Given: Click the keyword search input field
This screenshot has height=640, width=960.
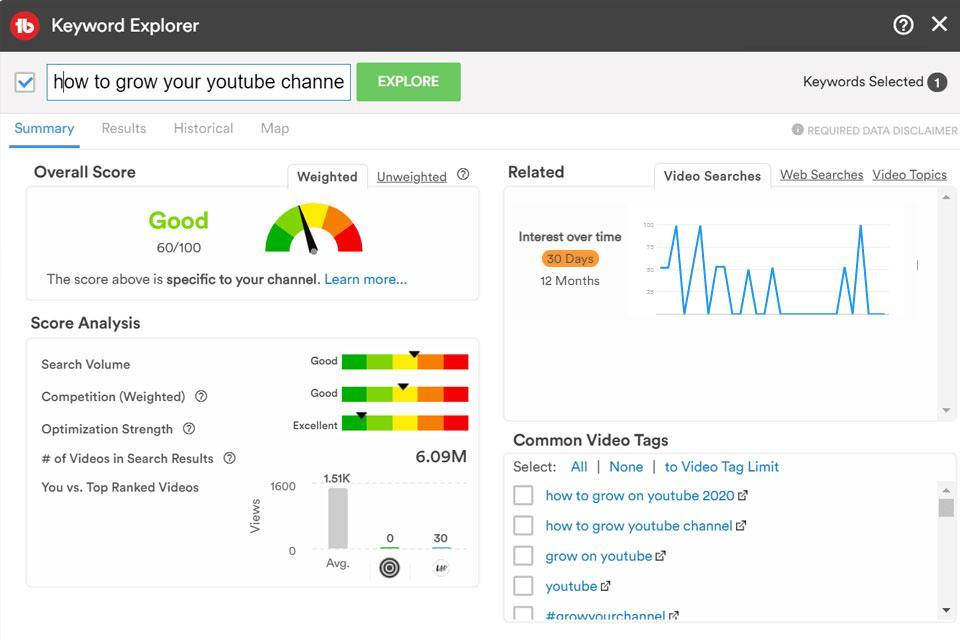Looking at the screenshot, I should (198, 82).
